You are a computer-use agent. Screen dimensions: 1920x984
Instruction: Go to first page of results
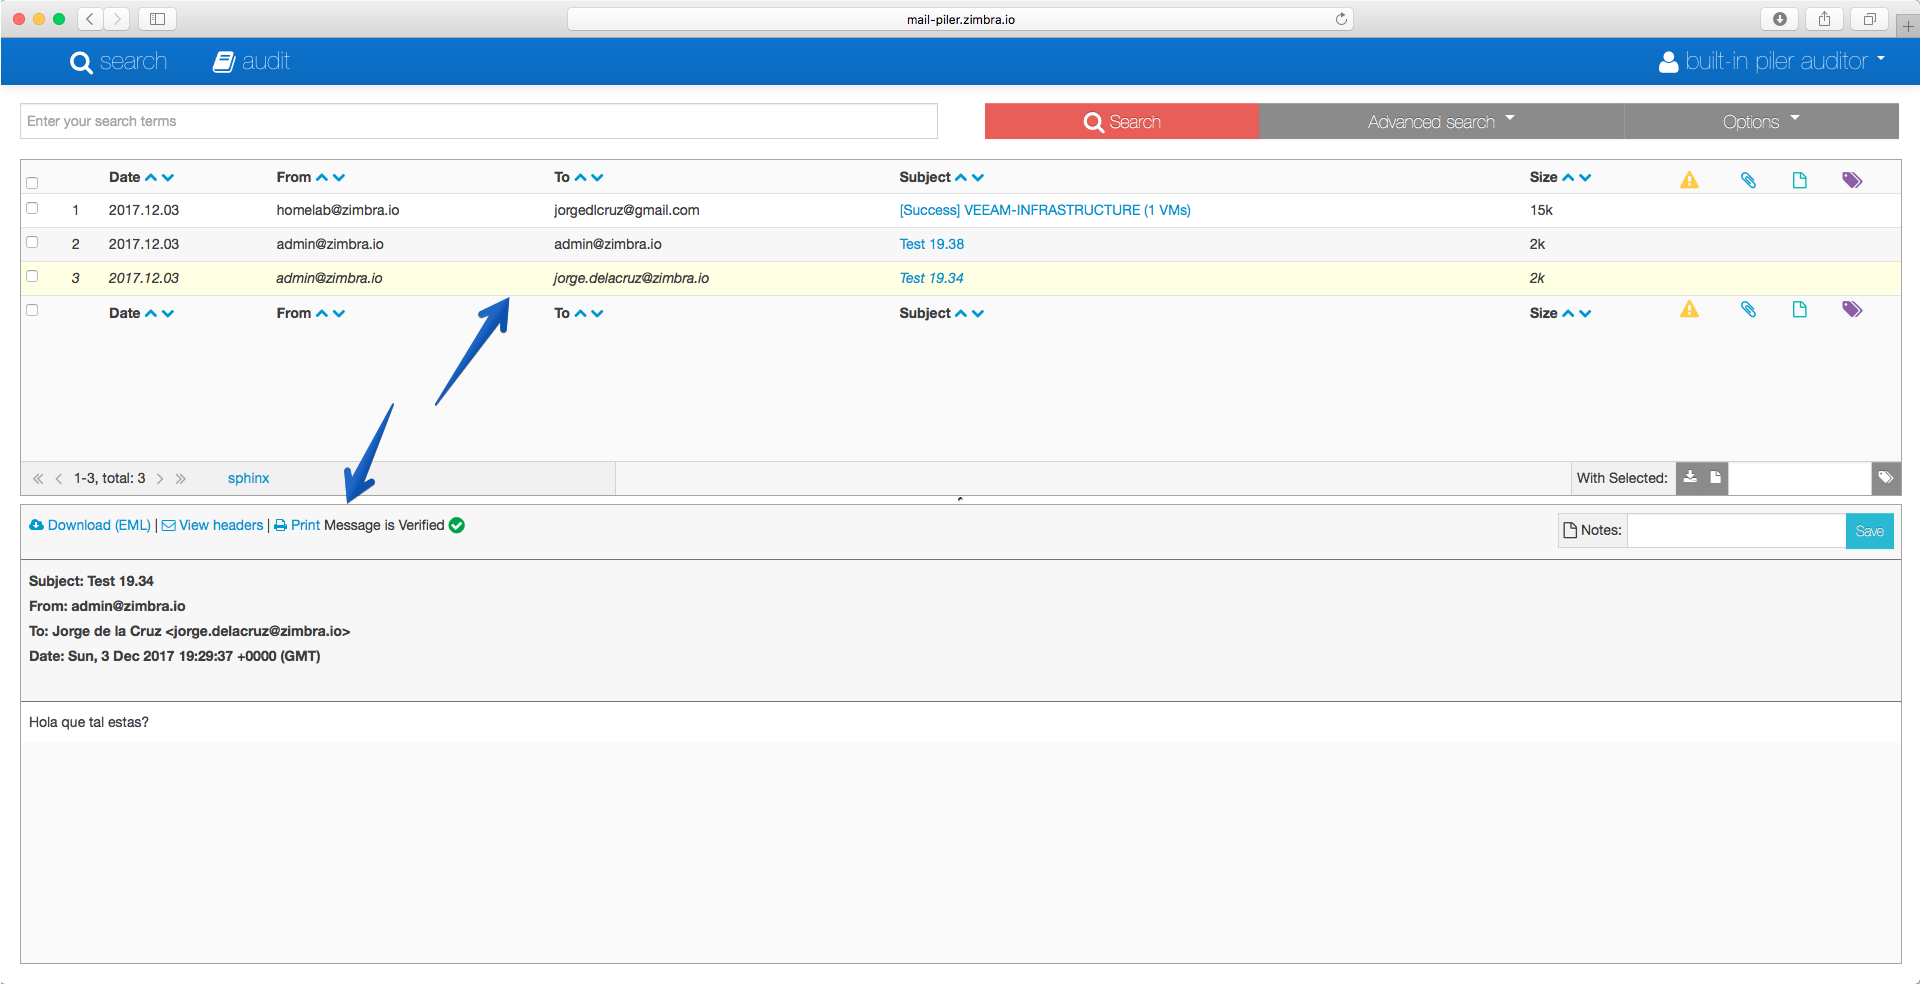click(38, 479)
